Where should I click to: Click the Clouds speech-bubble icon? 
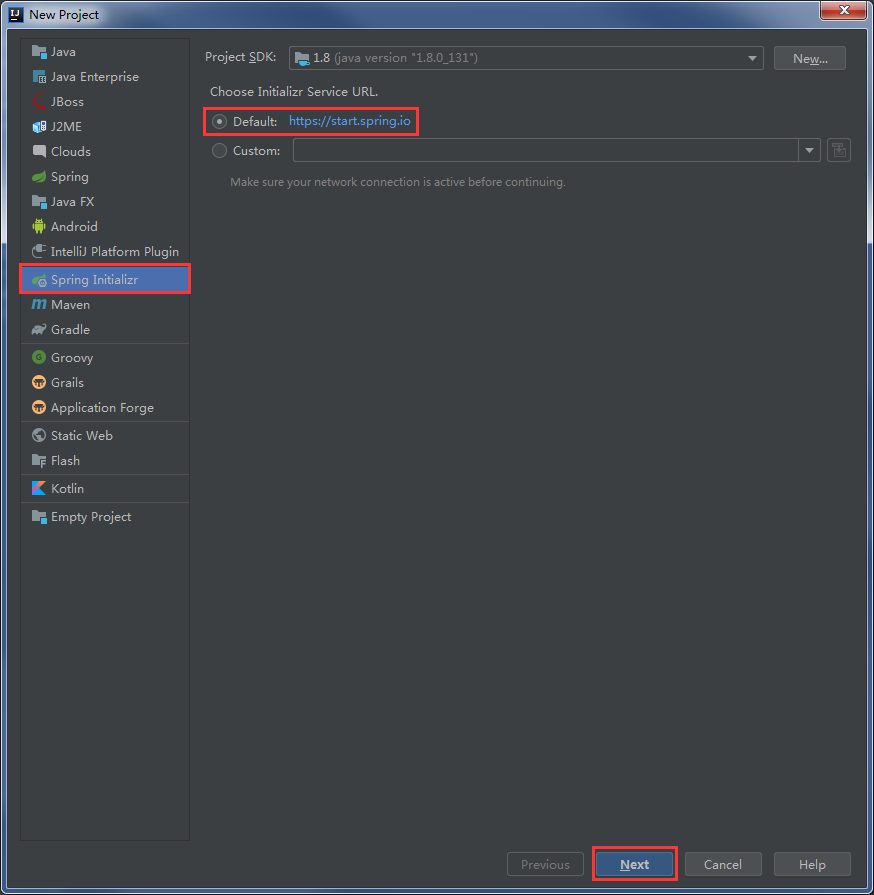click(39, 152)
